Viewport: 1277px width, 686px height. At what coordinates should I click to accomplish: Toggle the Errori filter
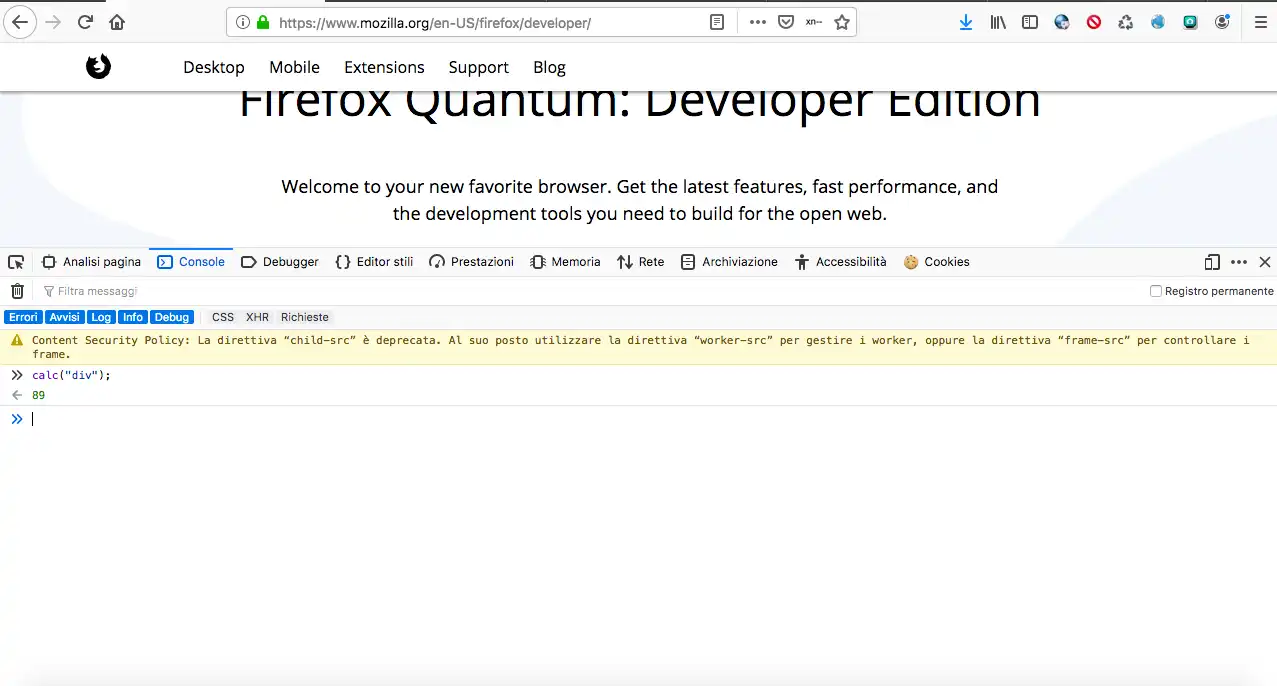pos(23,317)
